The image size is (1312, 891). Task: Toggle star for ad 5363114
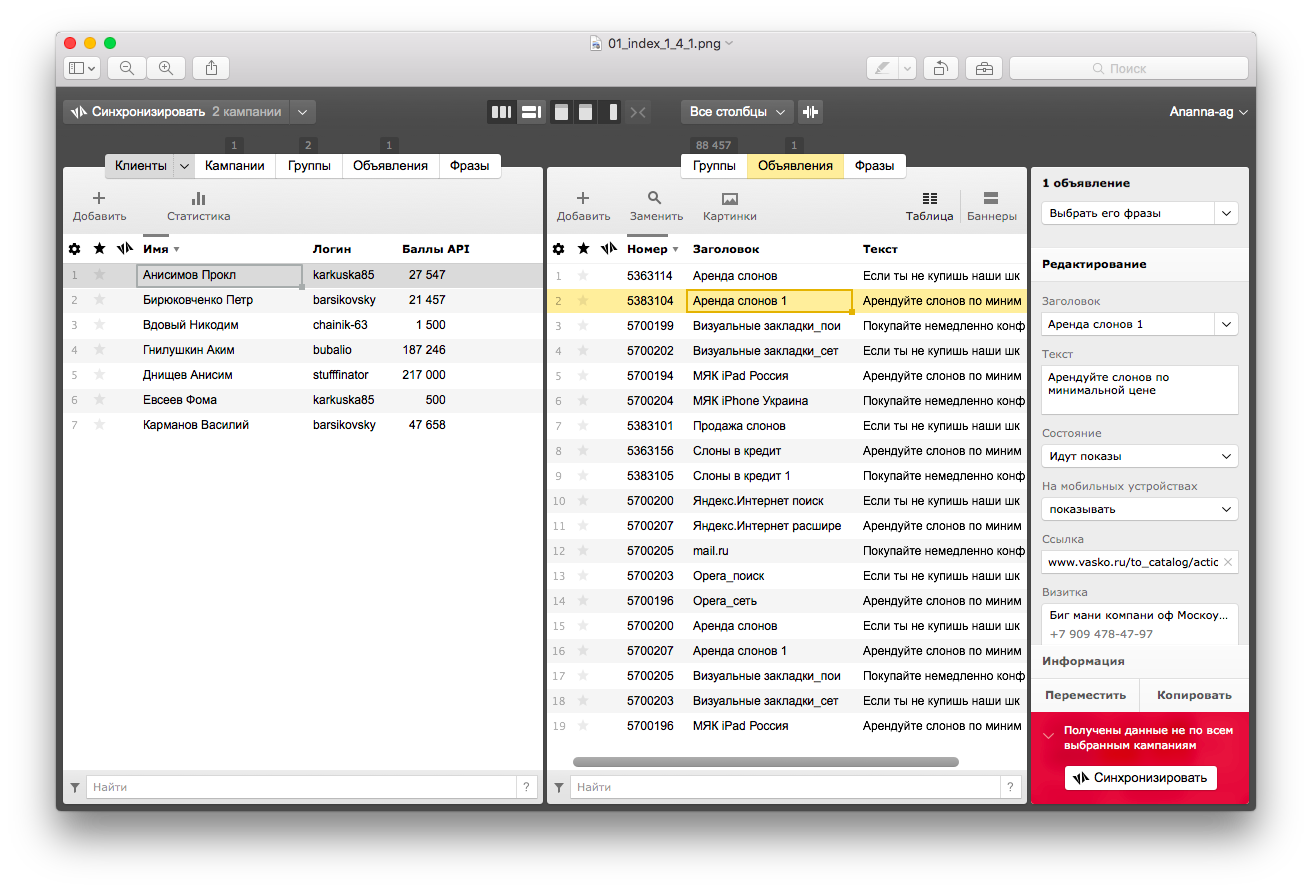[583, 276]
